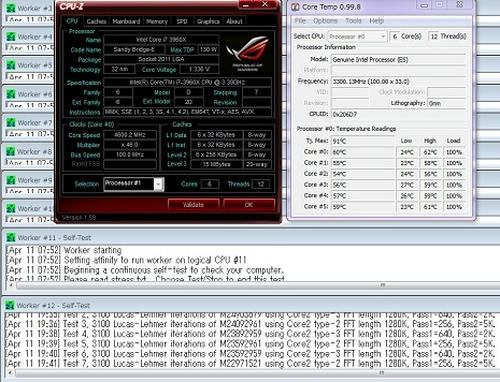This screenshot has width=500, height=382.
Task: Click the Worker #11 horizontal scrollbar
Action: click(258, 285)
